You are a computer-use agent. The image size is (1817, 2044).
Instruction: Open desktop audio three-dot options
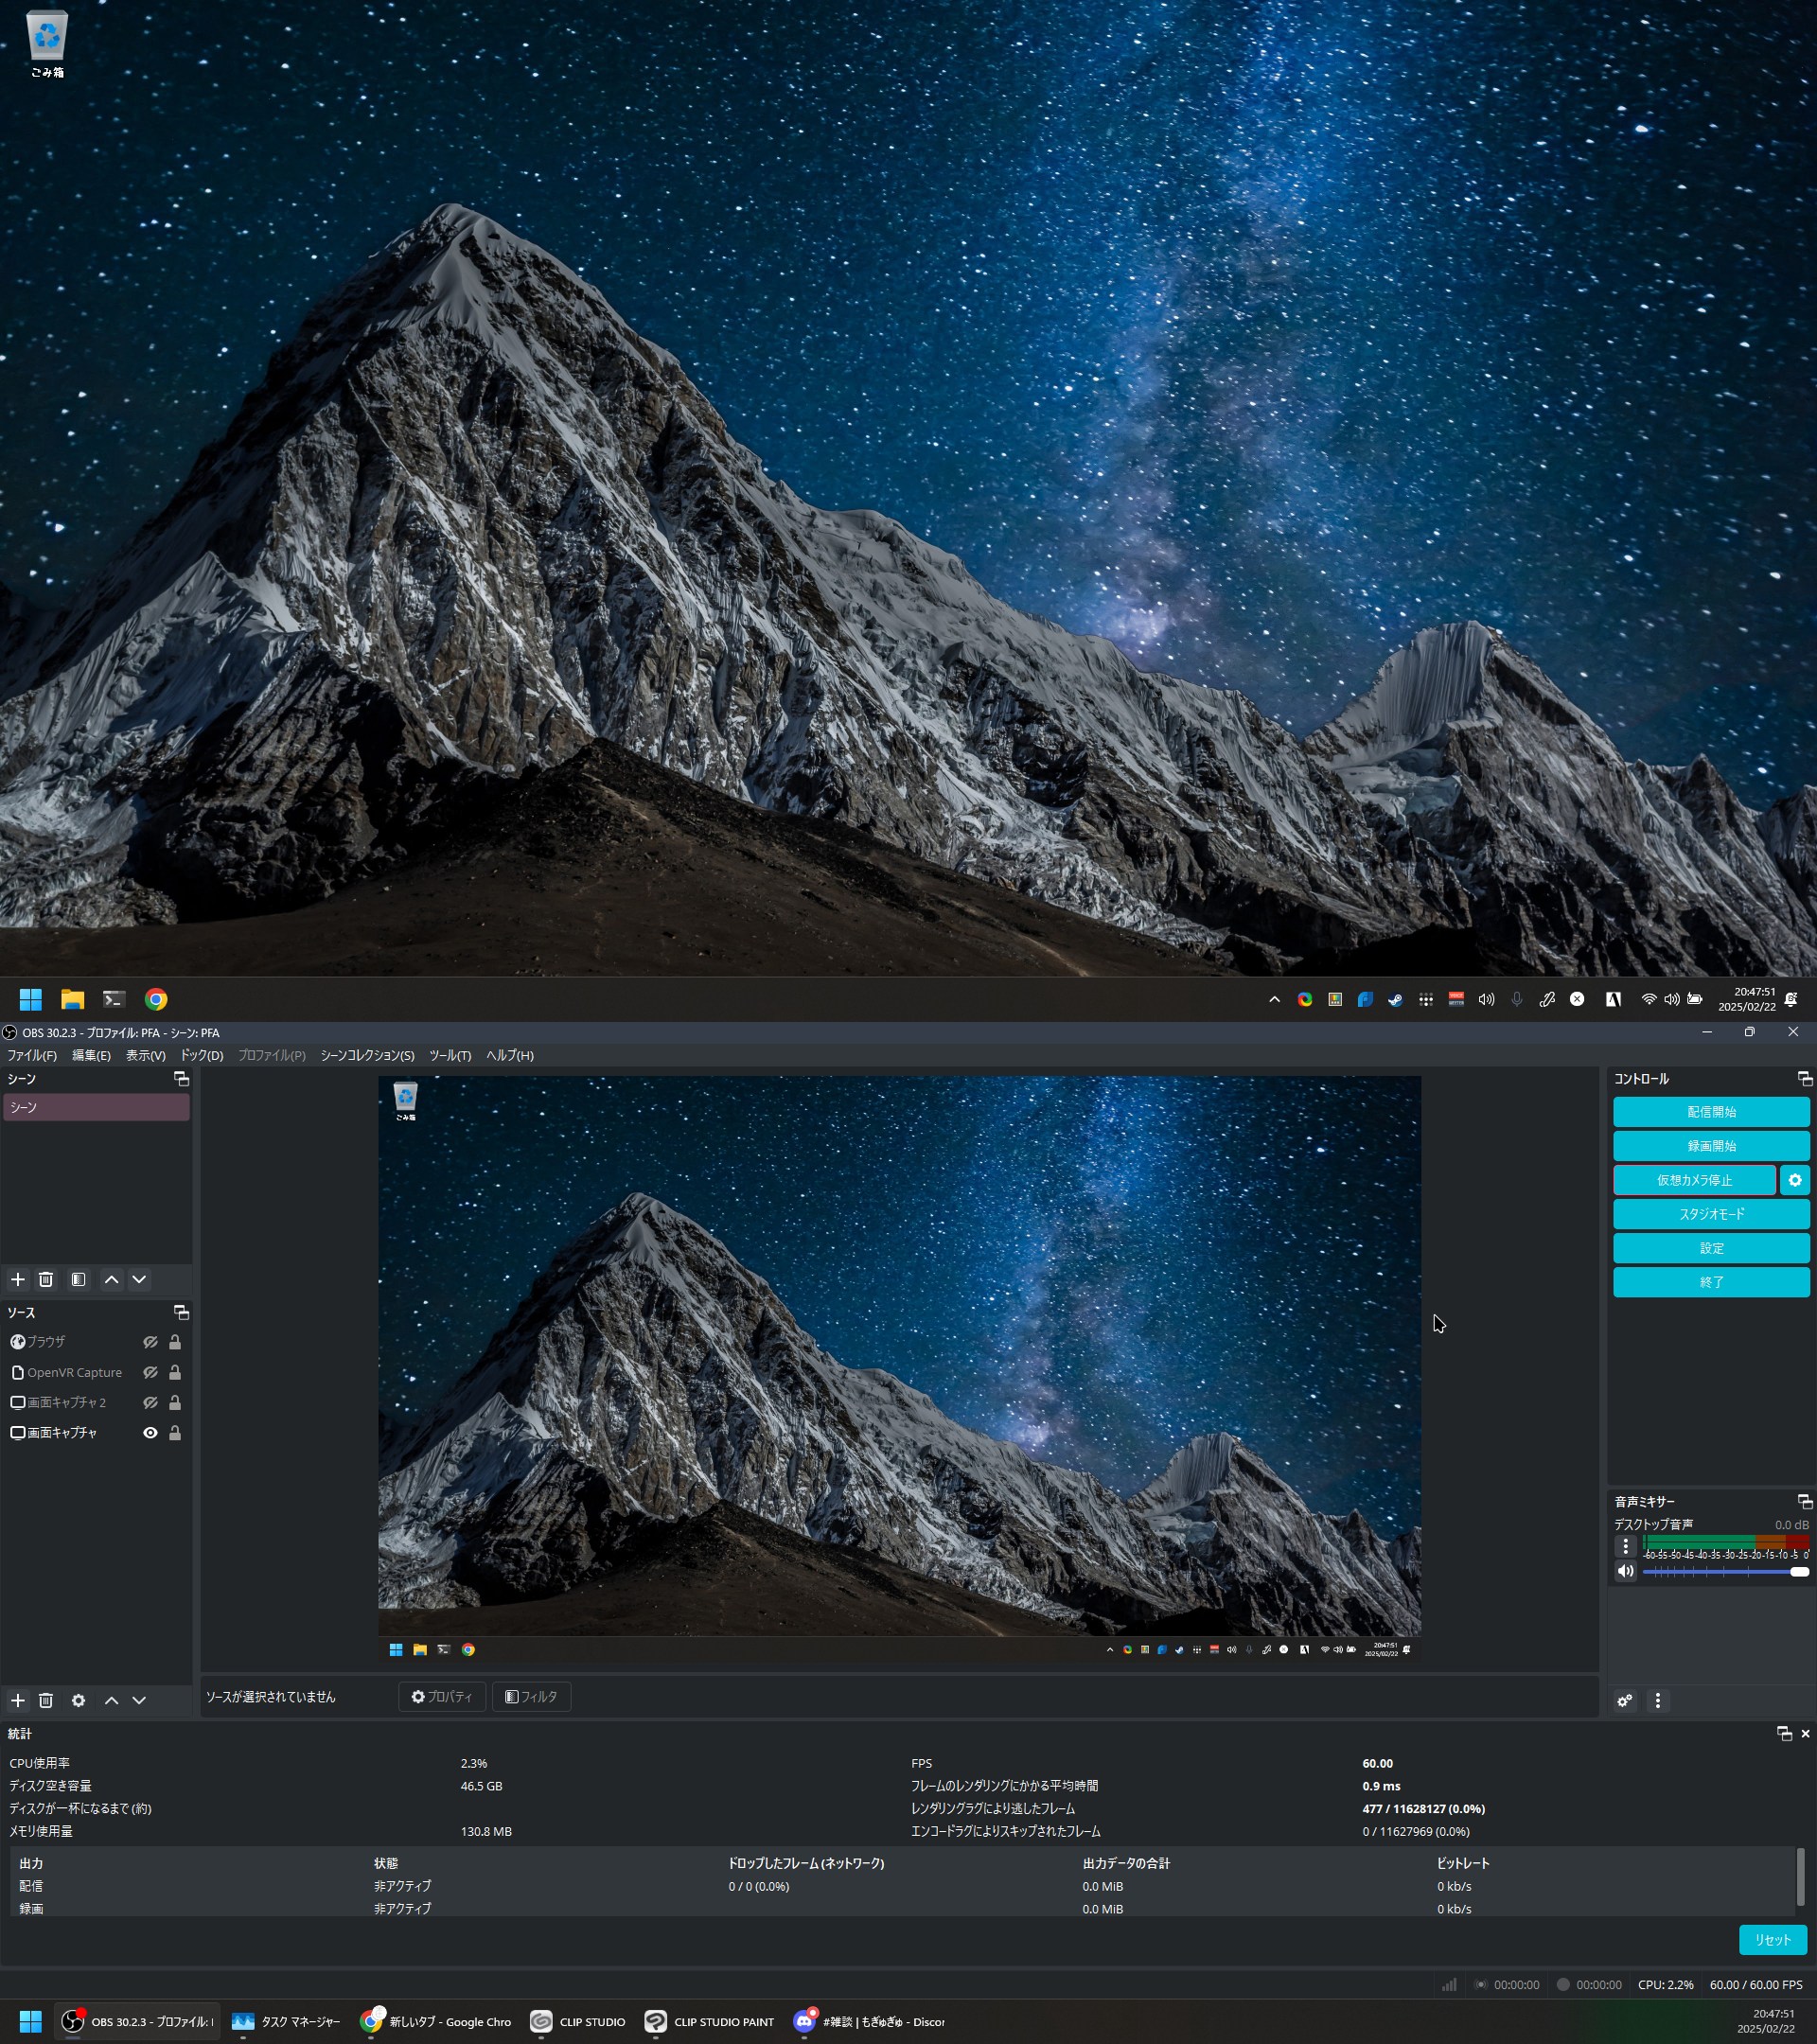[x=1625, y=1546]
